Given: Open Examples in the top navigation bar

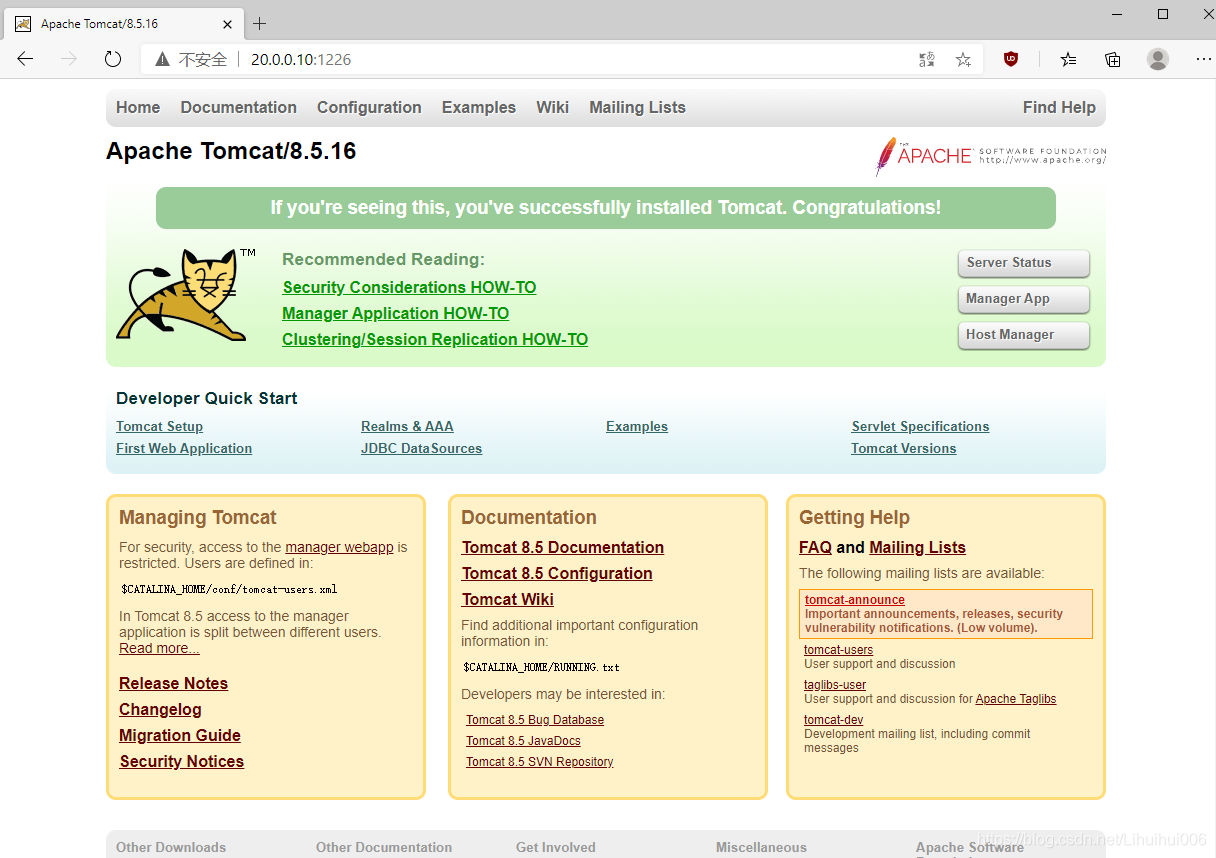Looking at the screenshot, I should pos(479,107).
